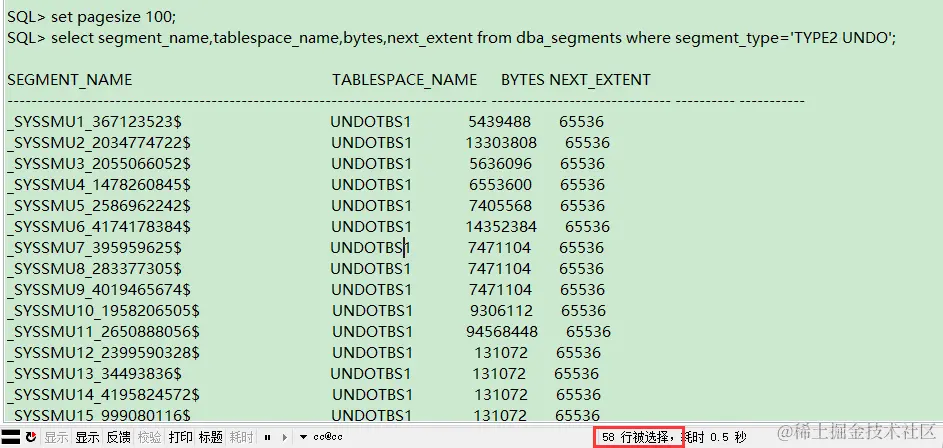Click the 反馈 button
This screenshot has width=943, height=448.
click(118, 437)
